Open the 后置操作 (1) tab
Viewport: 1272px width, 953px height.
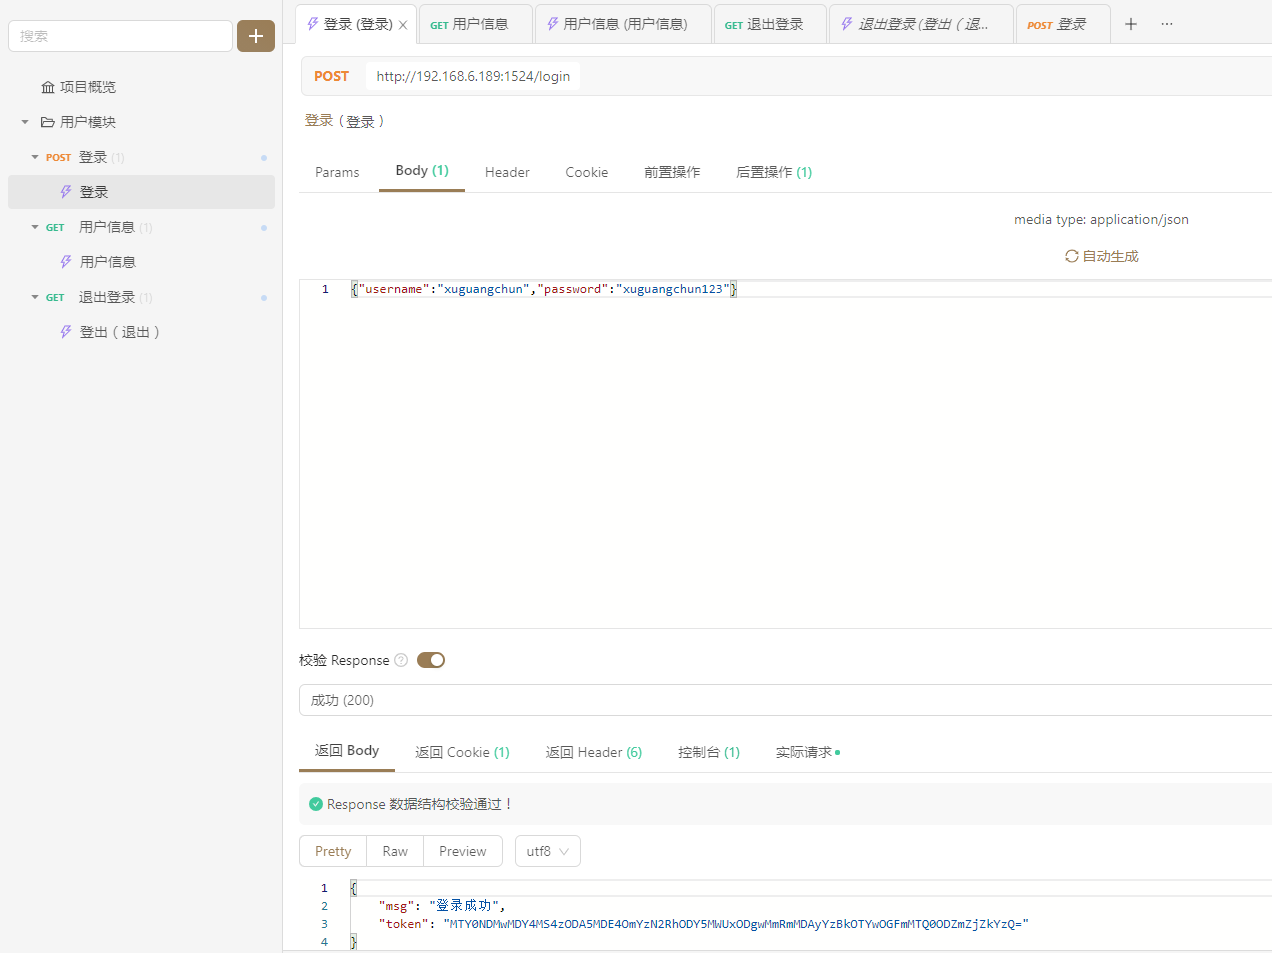774,172
